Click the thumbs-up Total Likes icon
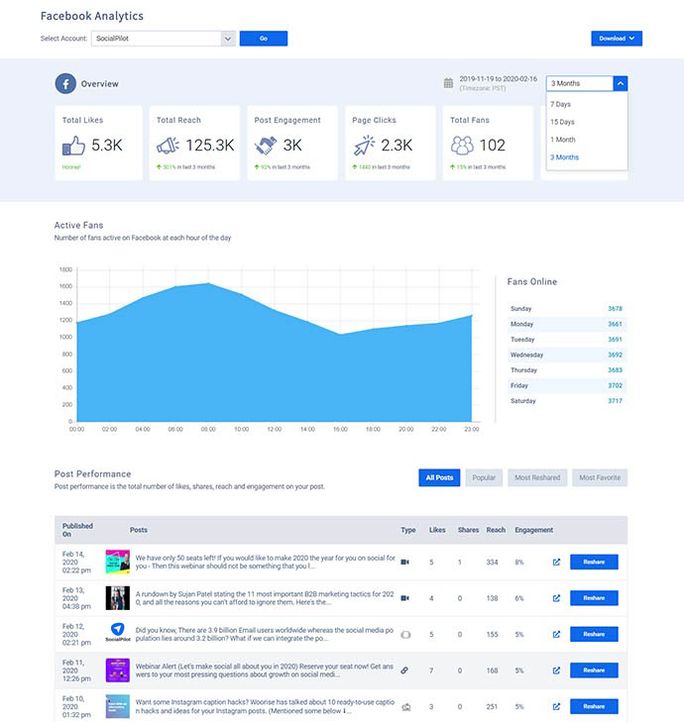The width and height of the screenshot is (684, 723). [74, 145]
